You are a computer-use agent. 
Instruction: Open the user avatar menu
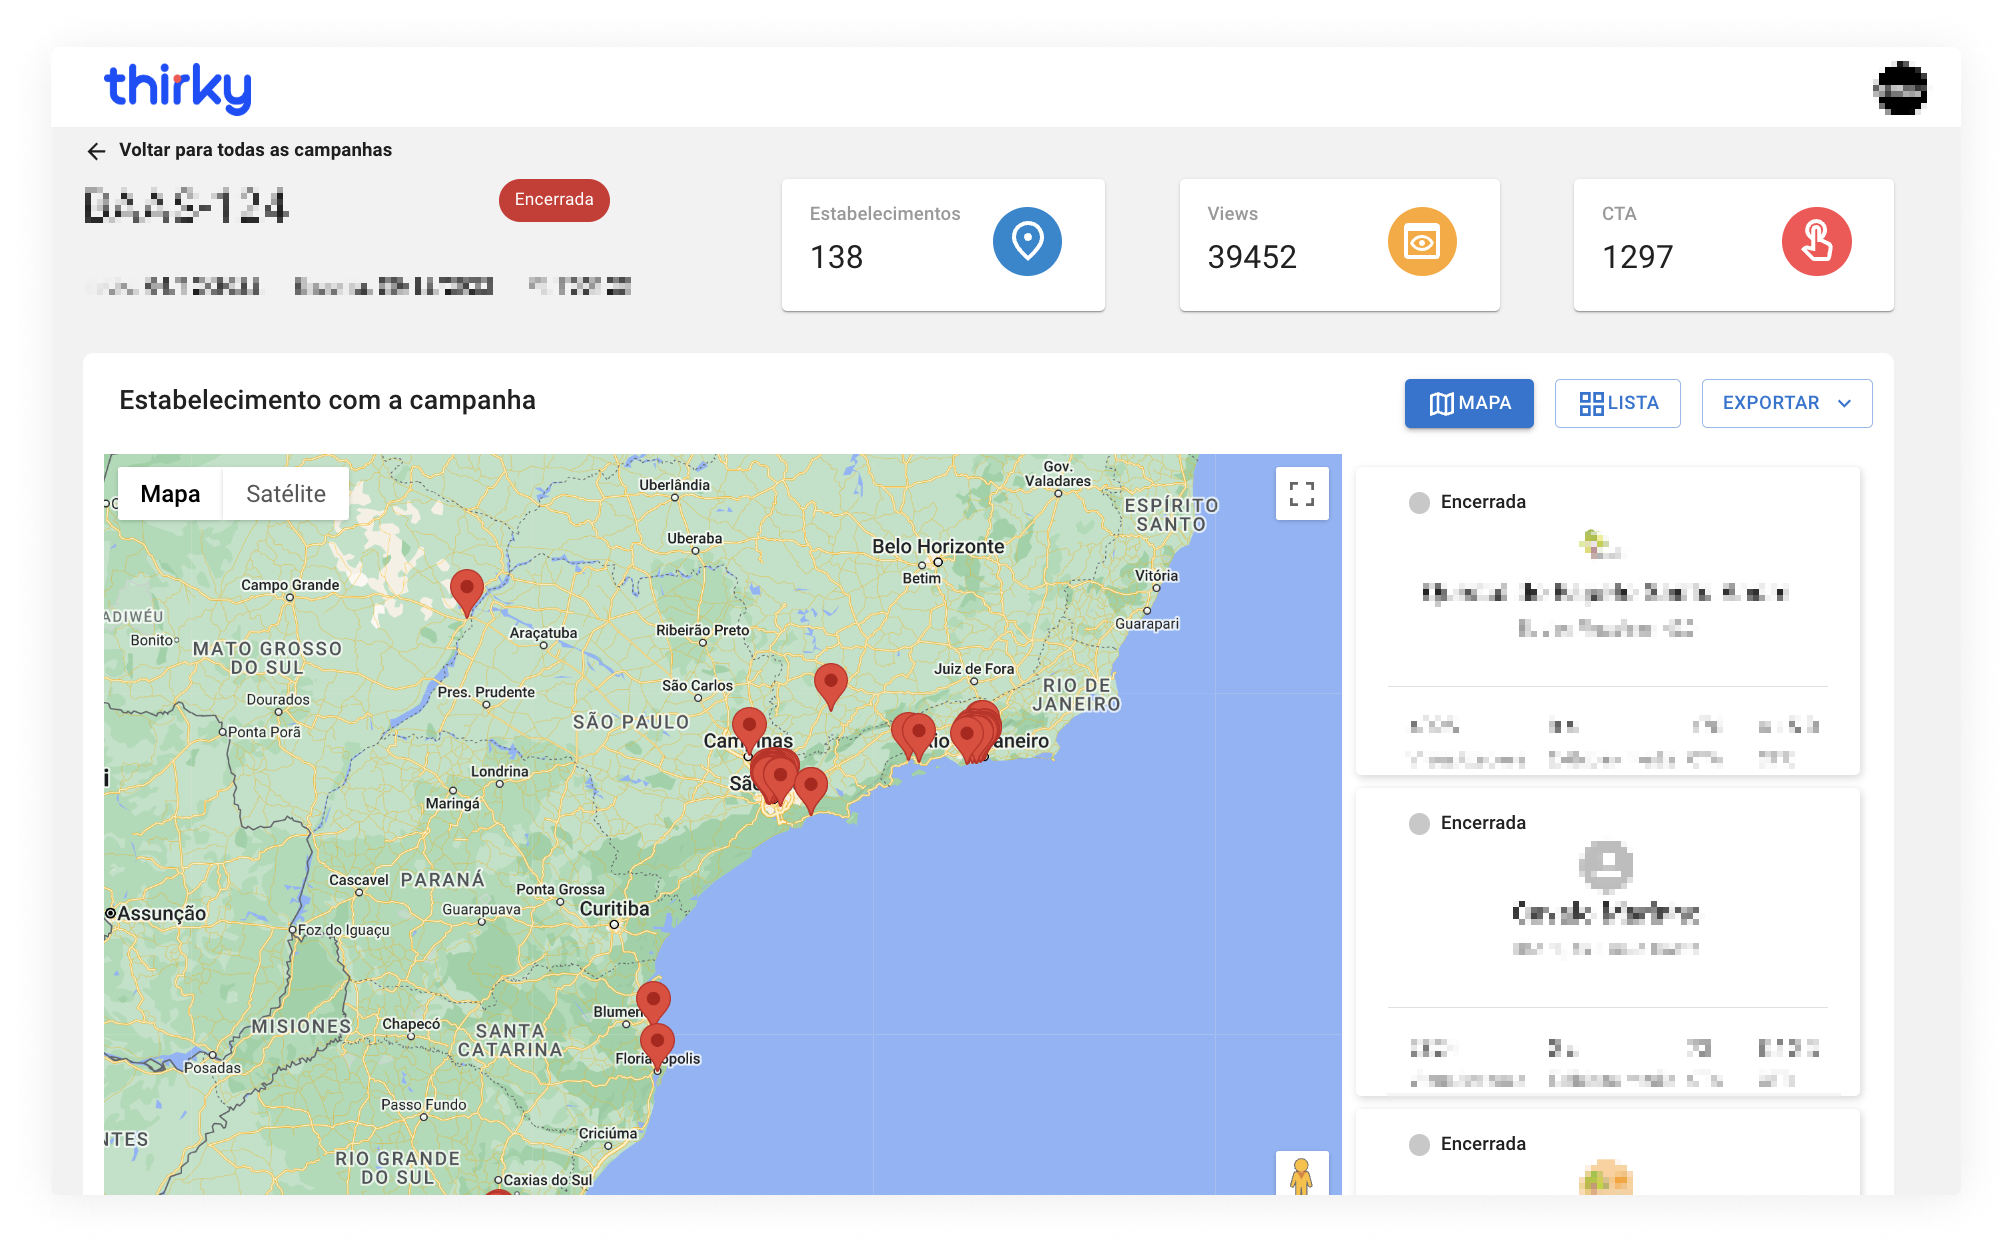click(x=1900, y=89)
